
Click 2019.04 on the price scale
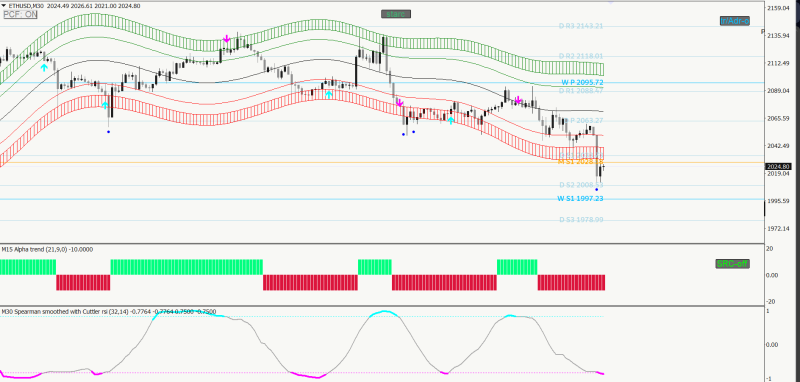click(x=779, y=173)
